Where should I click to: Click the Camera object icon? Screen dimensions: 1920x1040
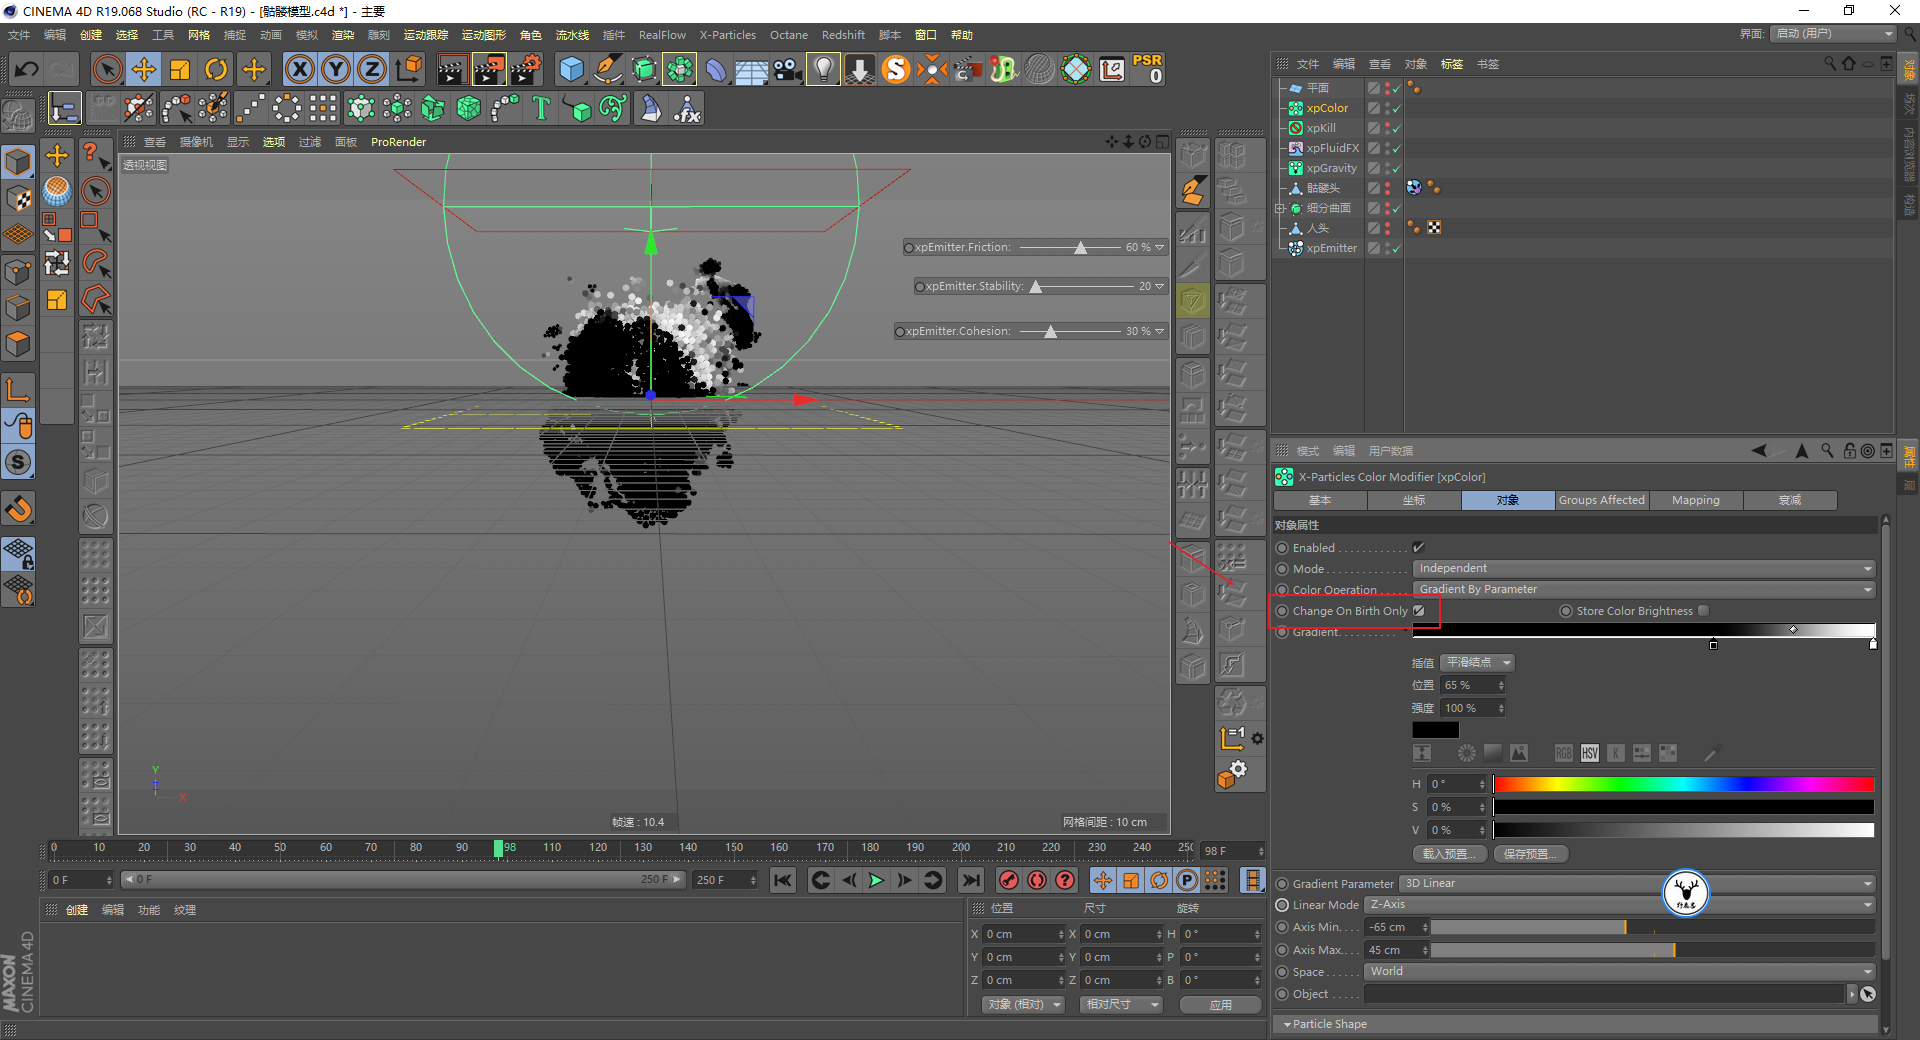coord(788,69)
